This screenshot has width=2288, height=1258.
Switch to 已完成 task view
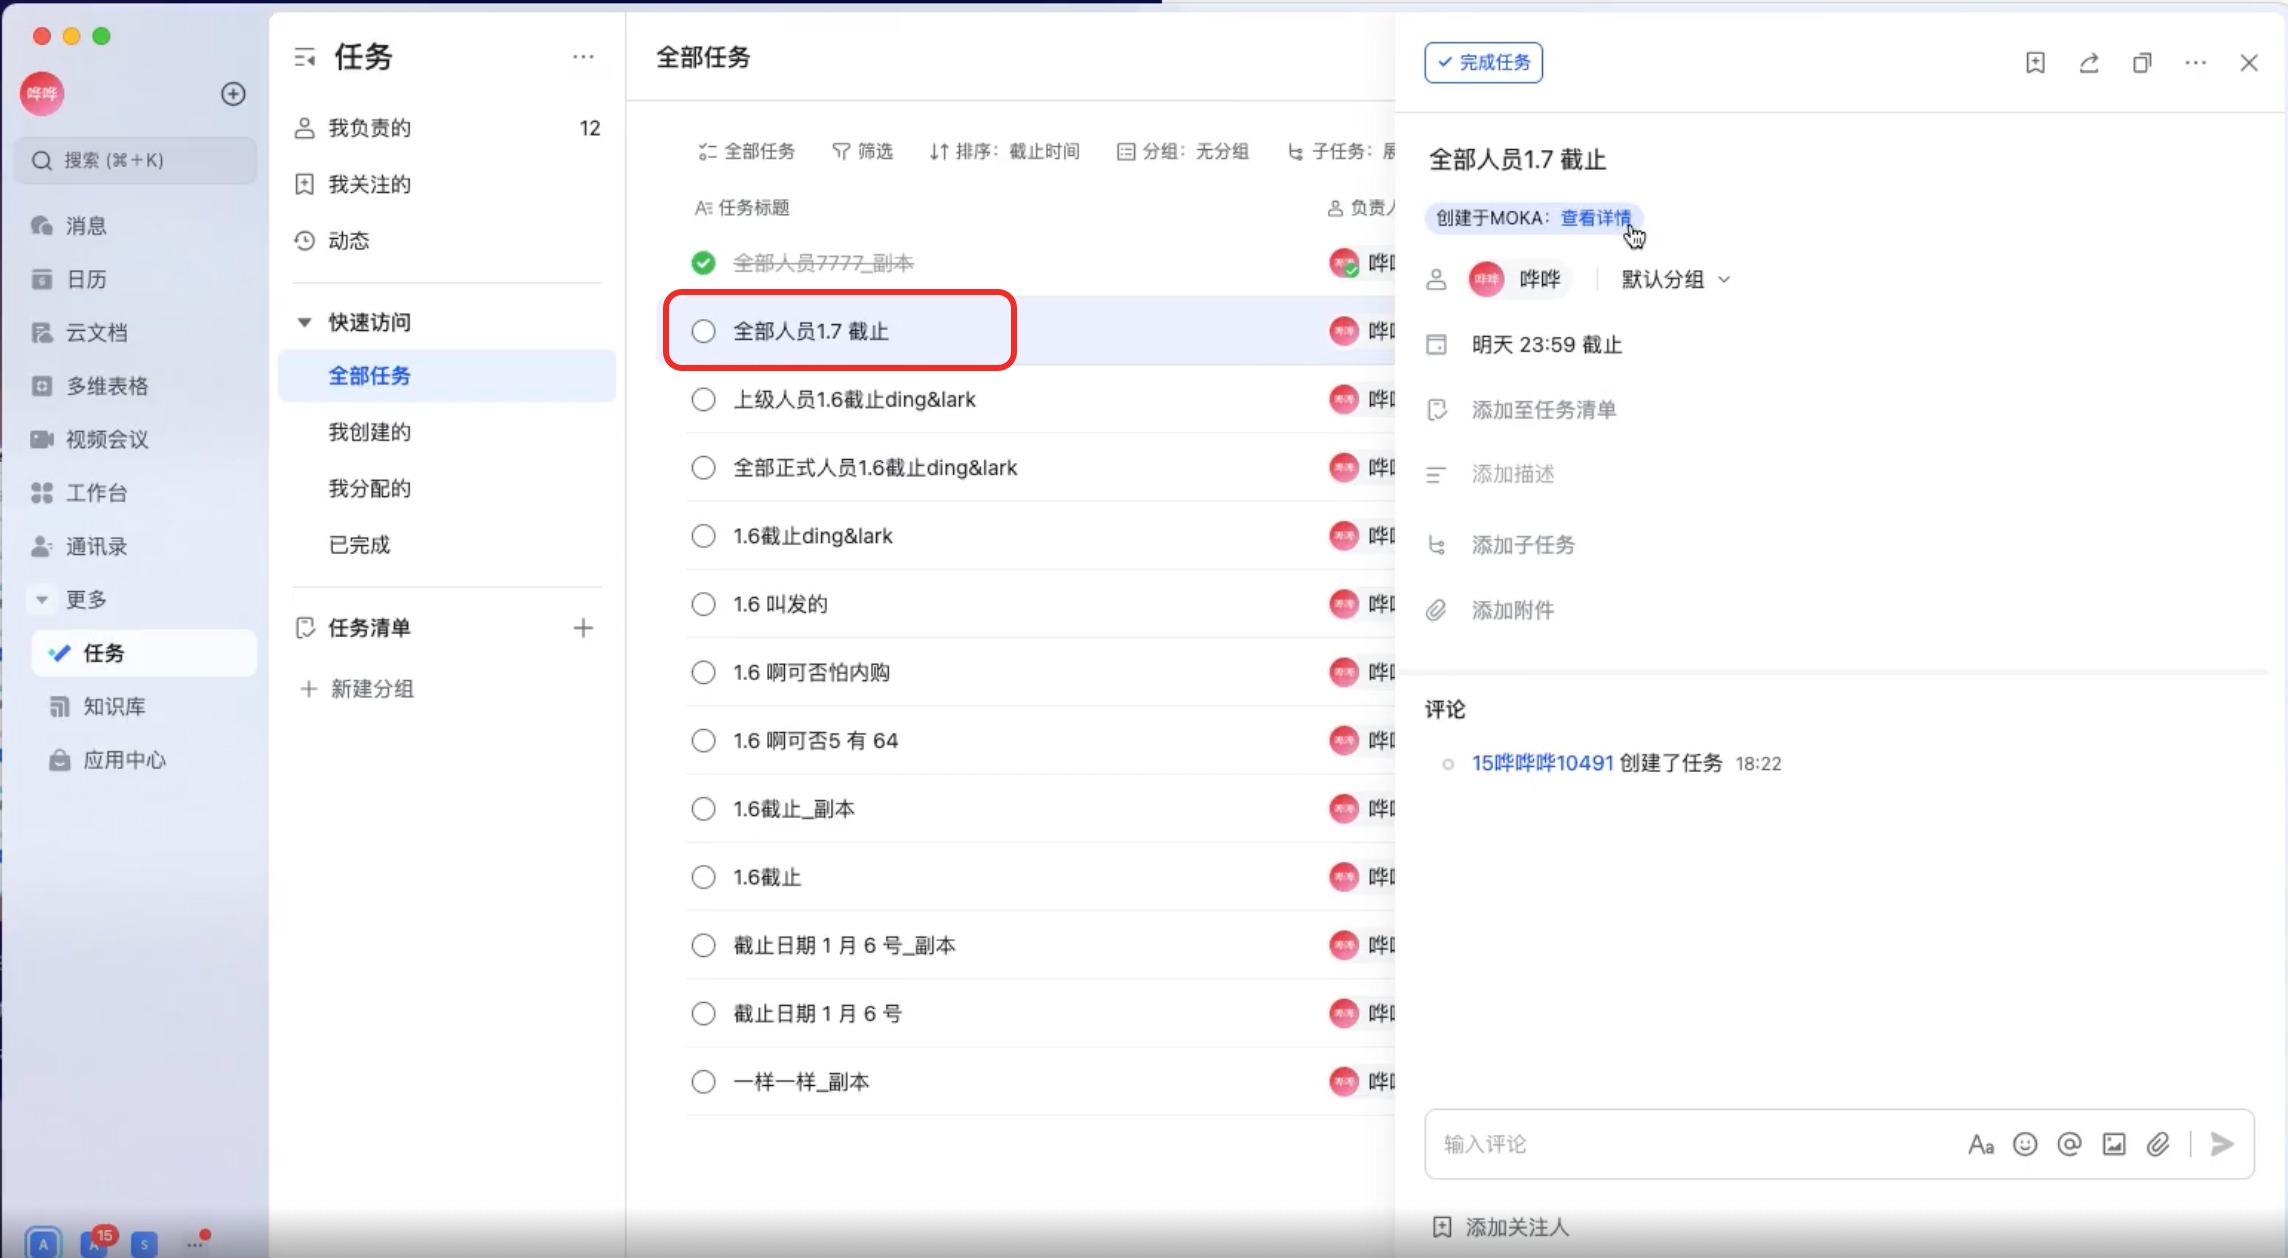(359, 545)
